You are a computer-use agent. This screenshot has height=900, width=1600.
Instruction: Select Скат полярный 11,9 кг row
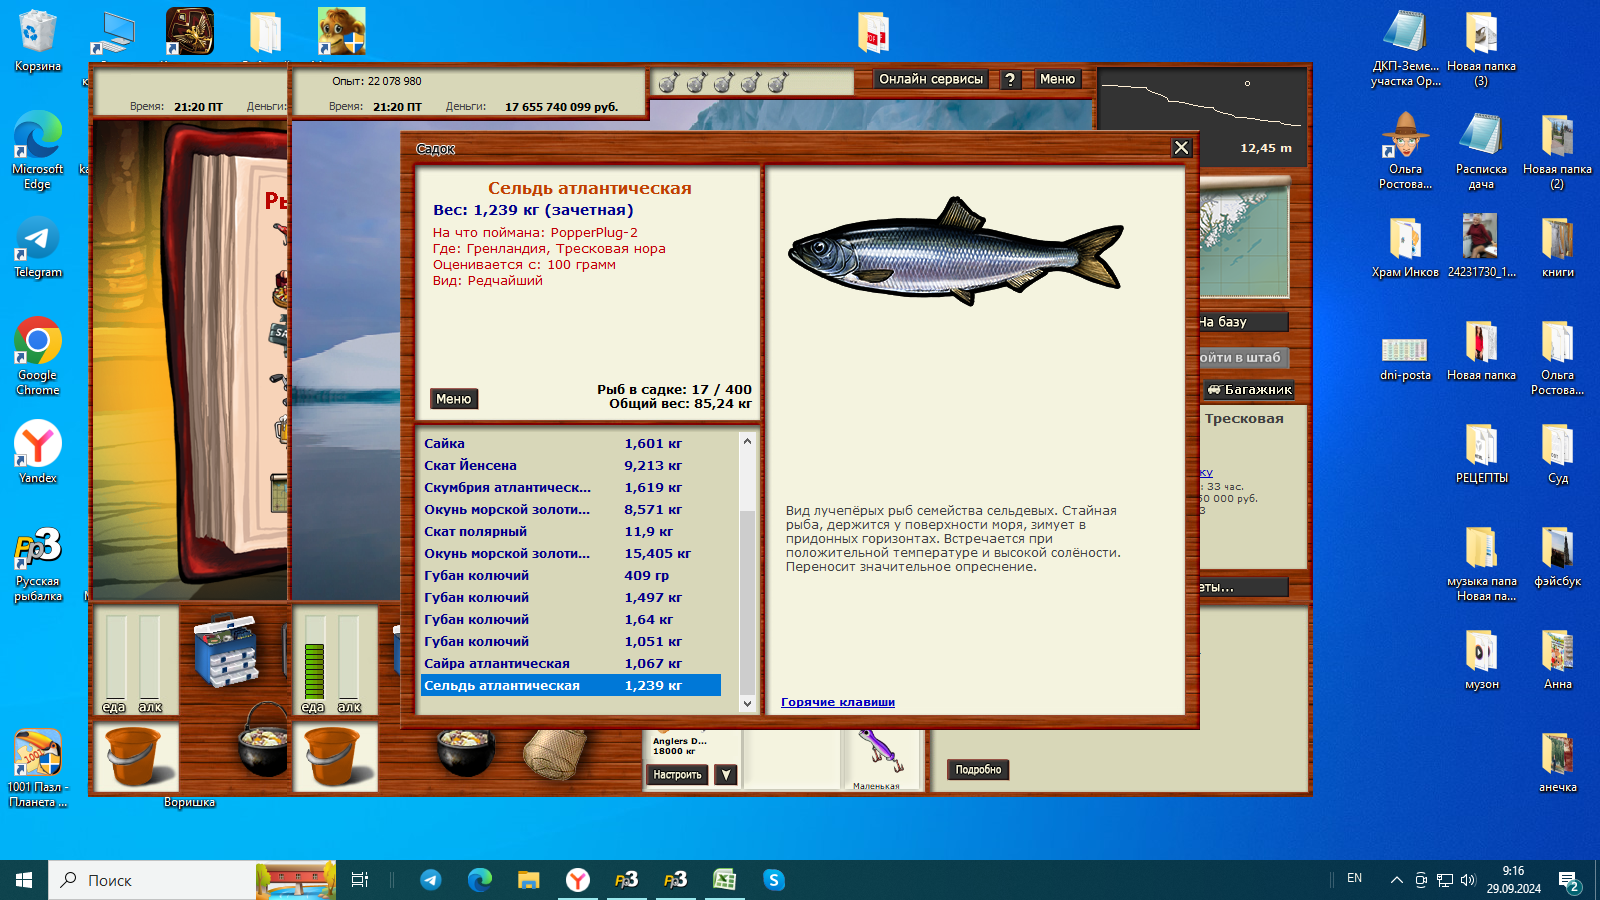pyautogui.click(x=570, y=531)
